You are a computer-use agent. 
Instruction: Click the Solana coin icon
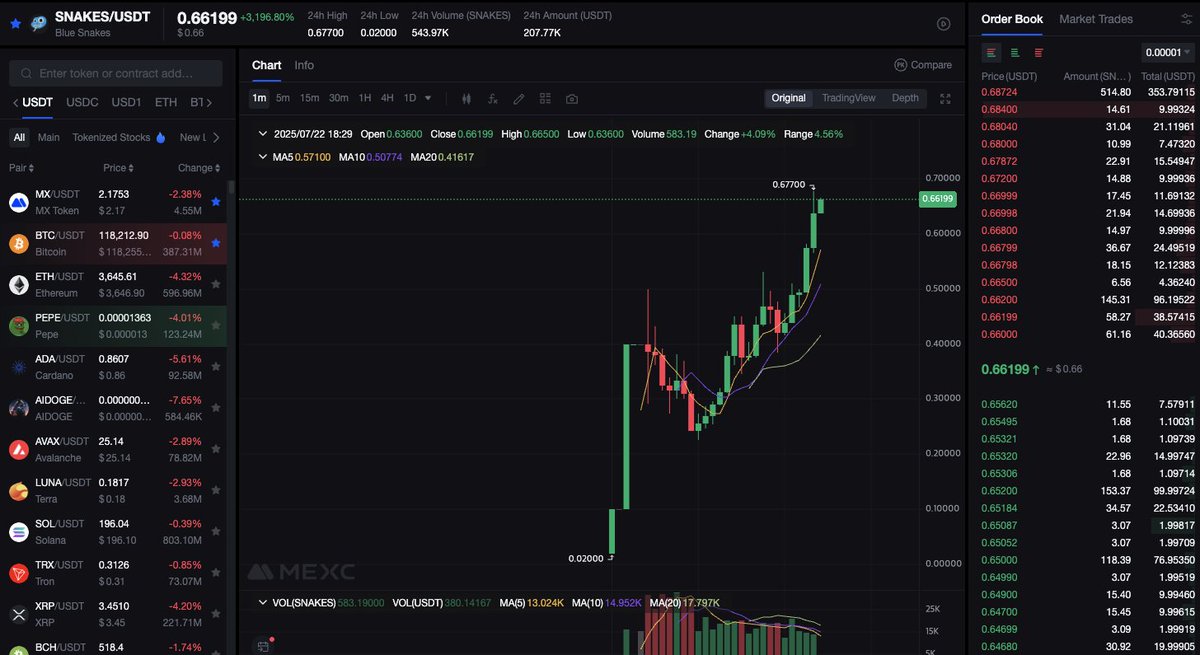click(x=18, y=532)
